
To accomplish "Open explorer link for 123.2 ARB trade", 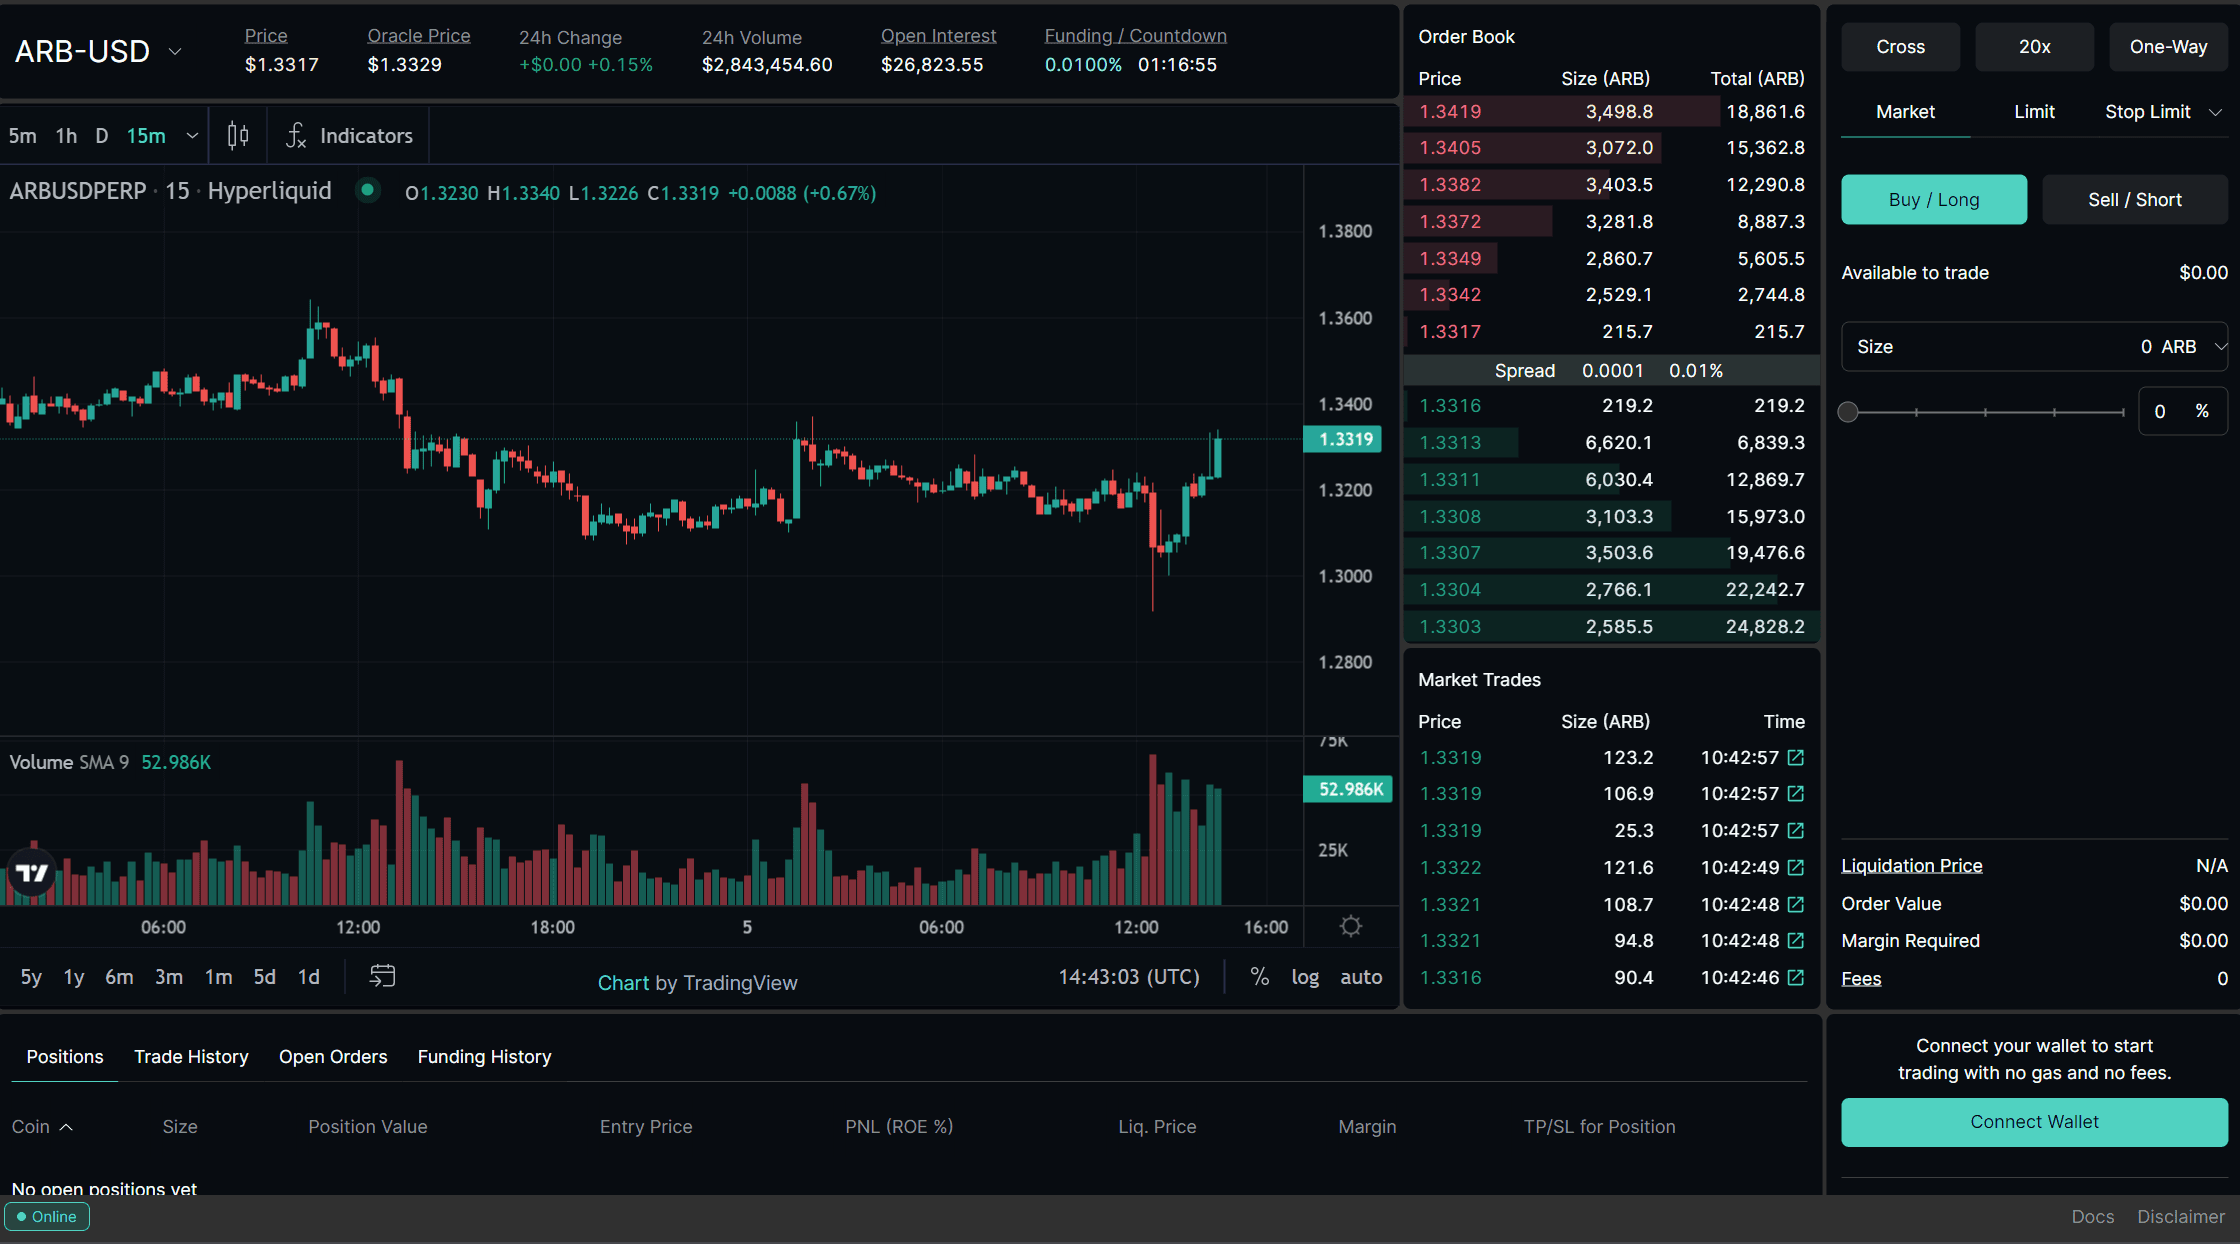I will tap(1796, 757).
